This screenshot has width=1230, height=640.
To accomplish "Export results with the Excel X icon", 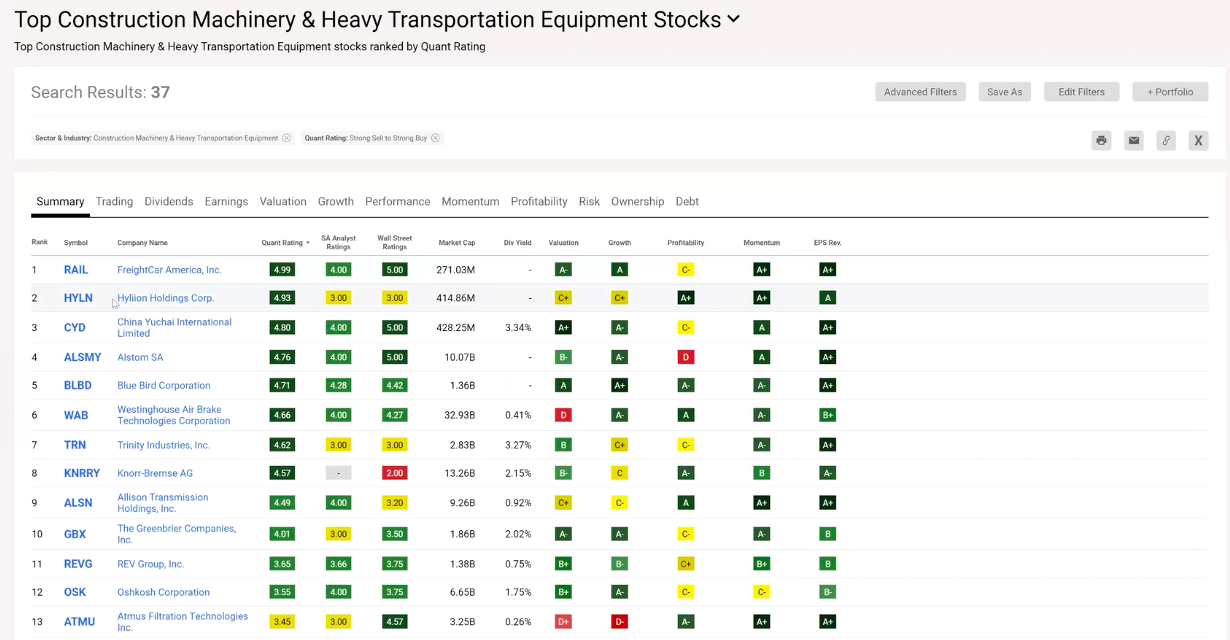I will pos(1198,140).
